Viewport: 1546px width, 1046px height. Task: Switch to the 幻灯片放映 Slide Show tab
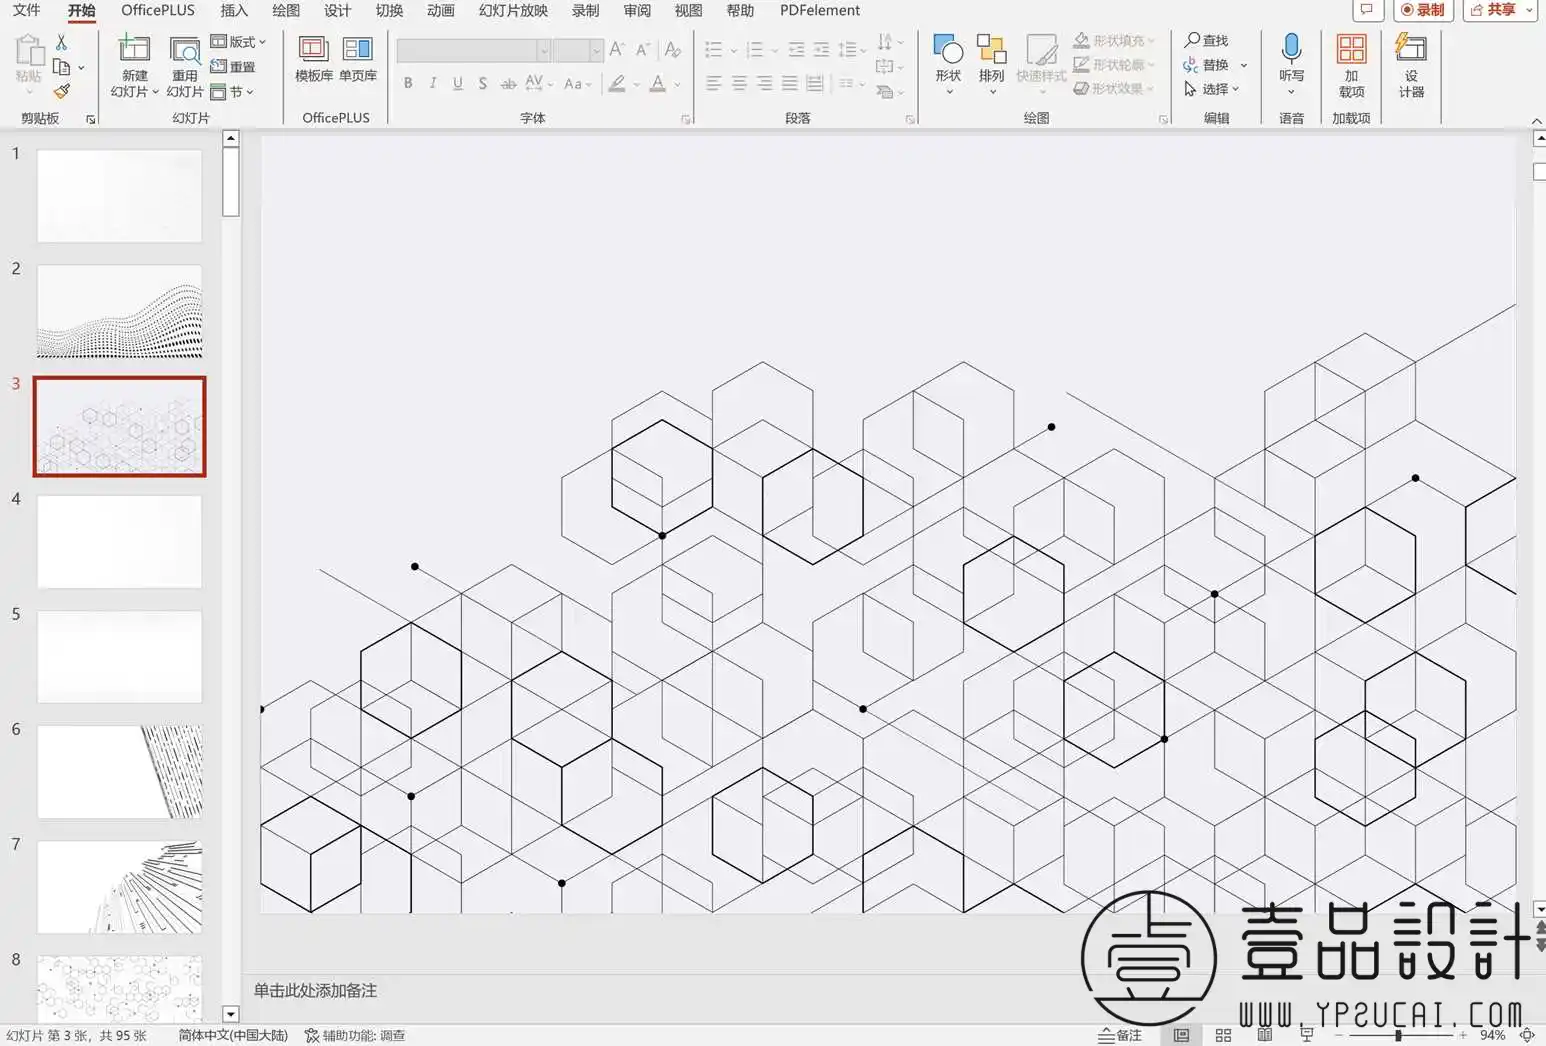(x=513, y=10)
